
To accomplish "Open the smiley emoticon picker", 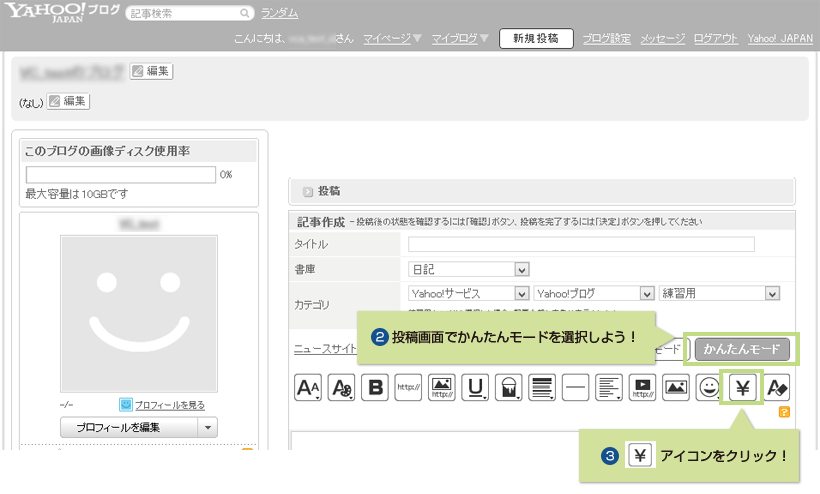I will pyautogui.click(x=708, y=387).
